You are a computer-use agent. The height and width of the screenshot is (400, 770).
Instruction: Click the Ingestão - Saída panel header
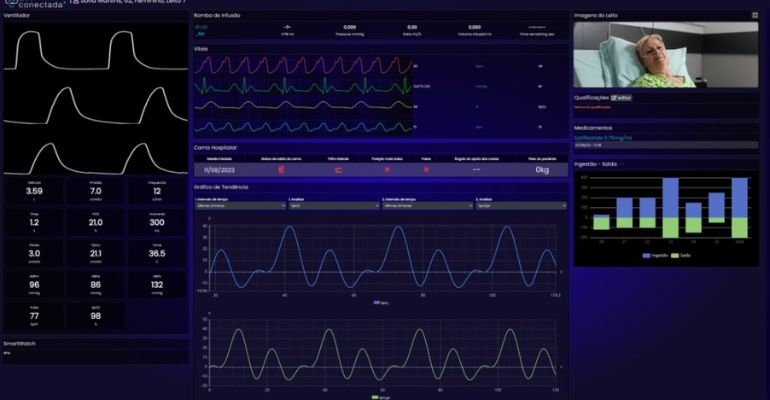pyautogui.click(x=600, y=164)
